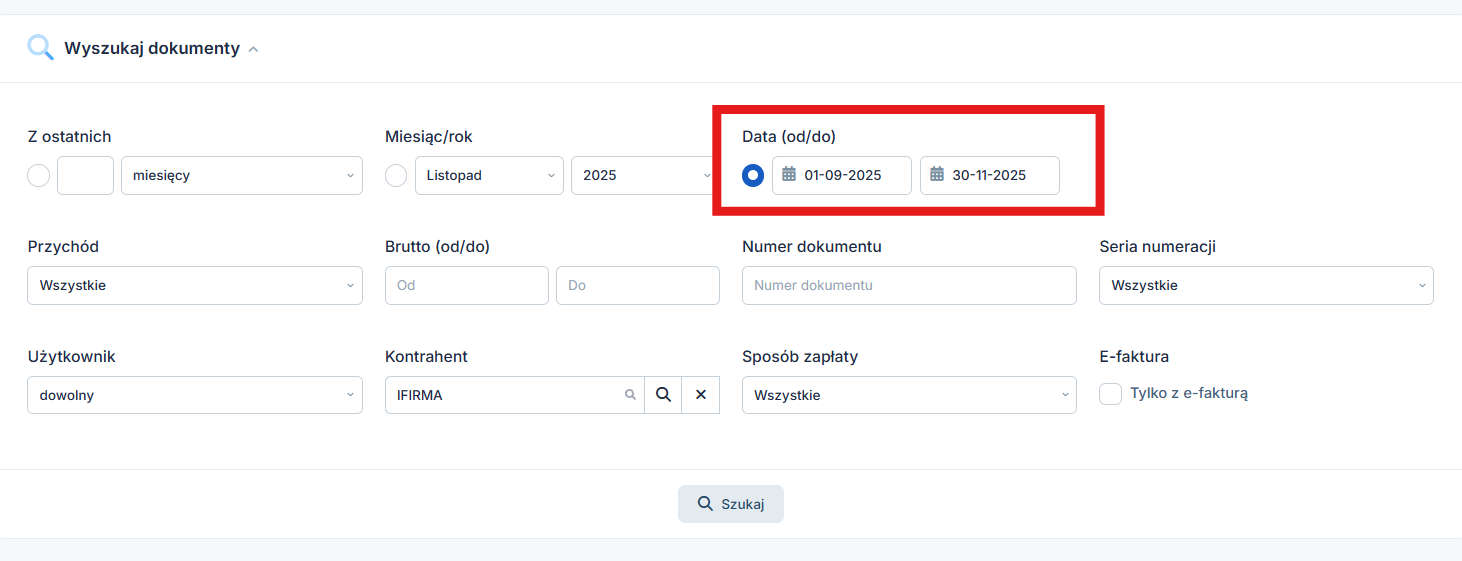Click the Numer dokumentu input field
This screenshot has width=1462, height=561.
[909, 285]
